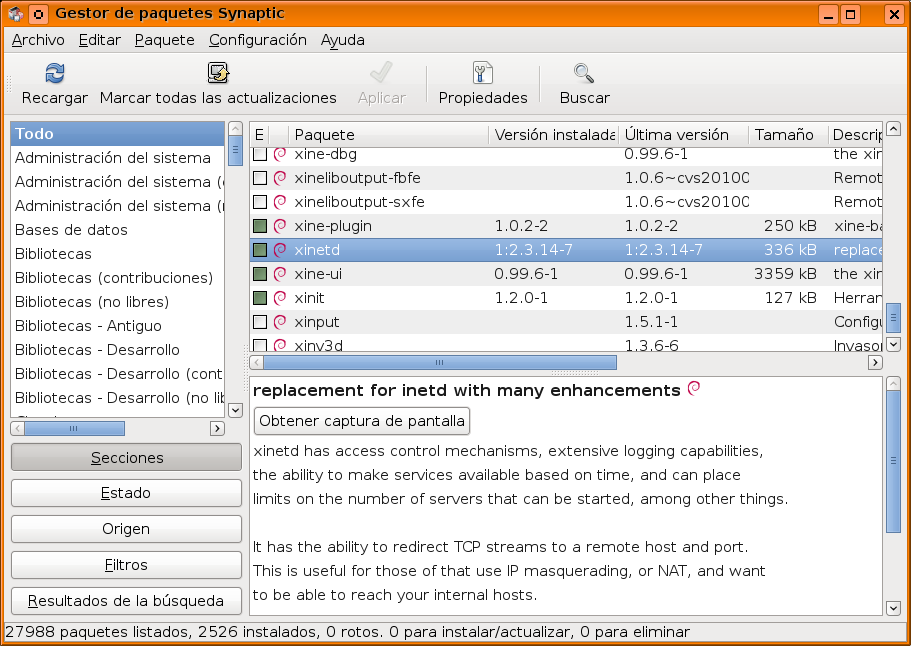Click Resultados de la búsqueda button

pos(126,601)
